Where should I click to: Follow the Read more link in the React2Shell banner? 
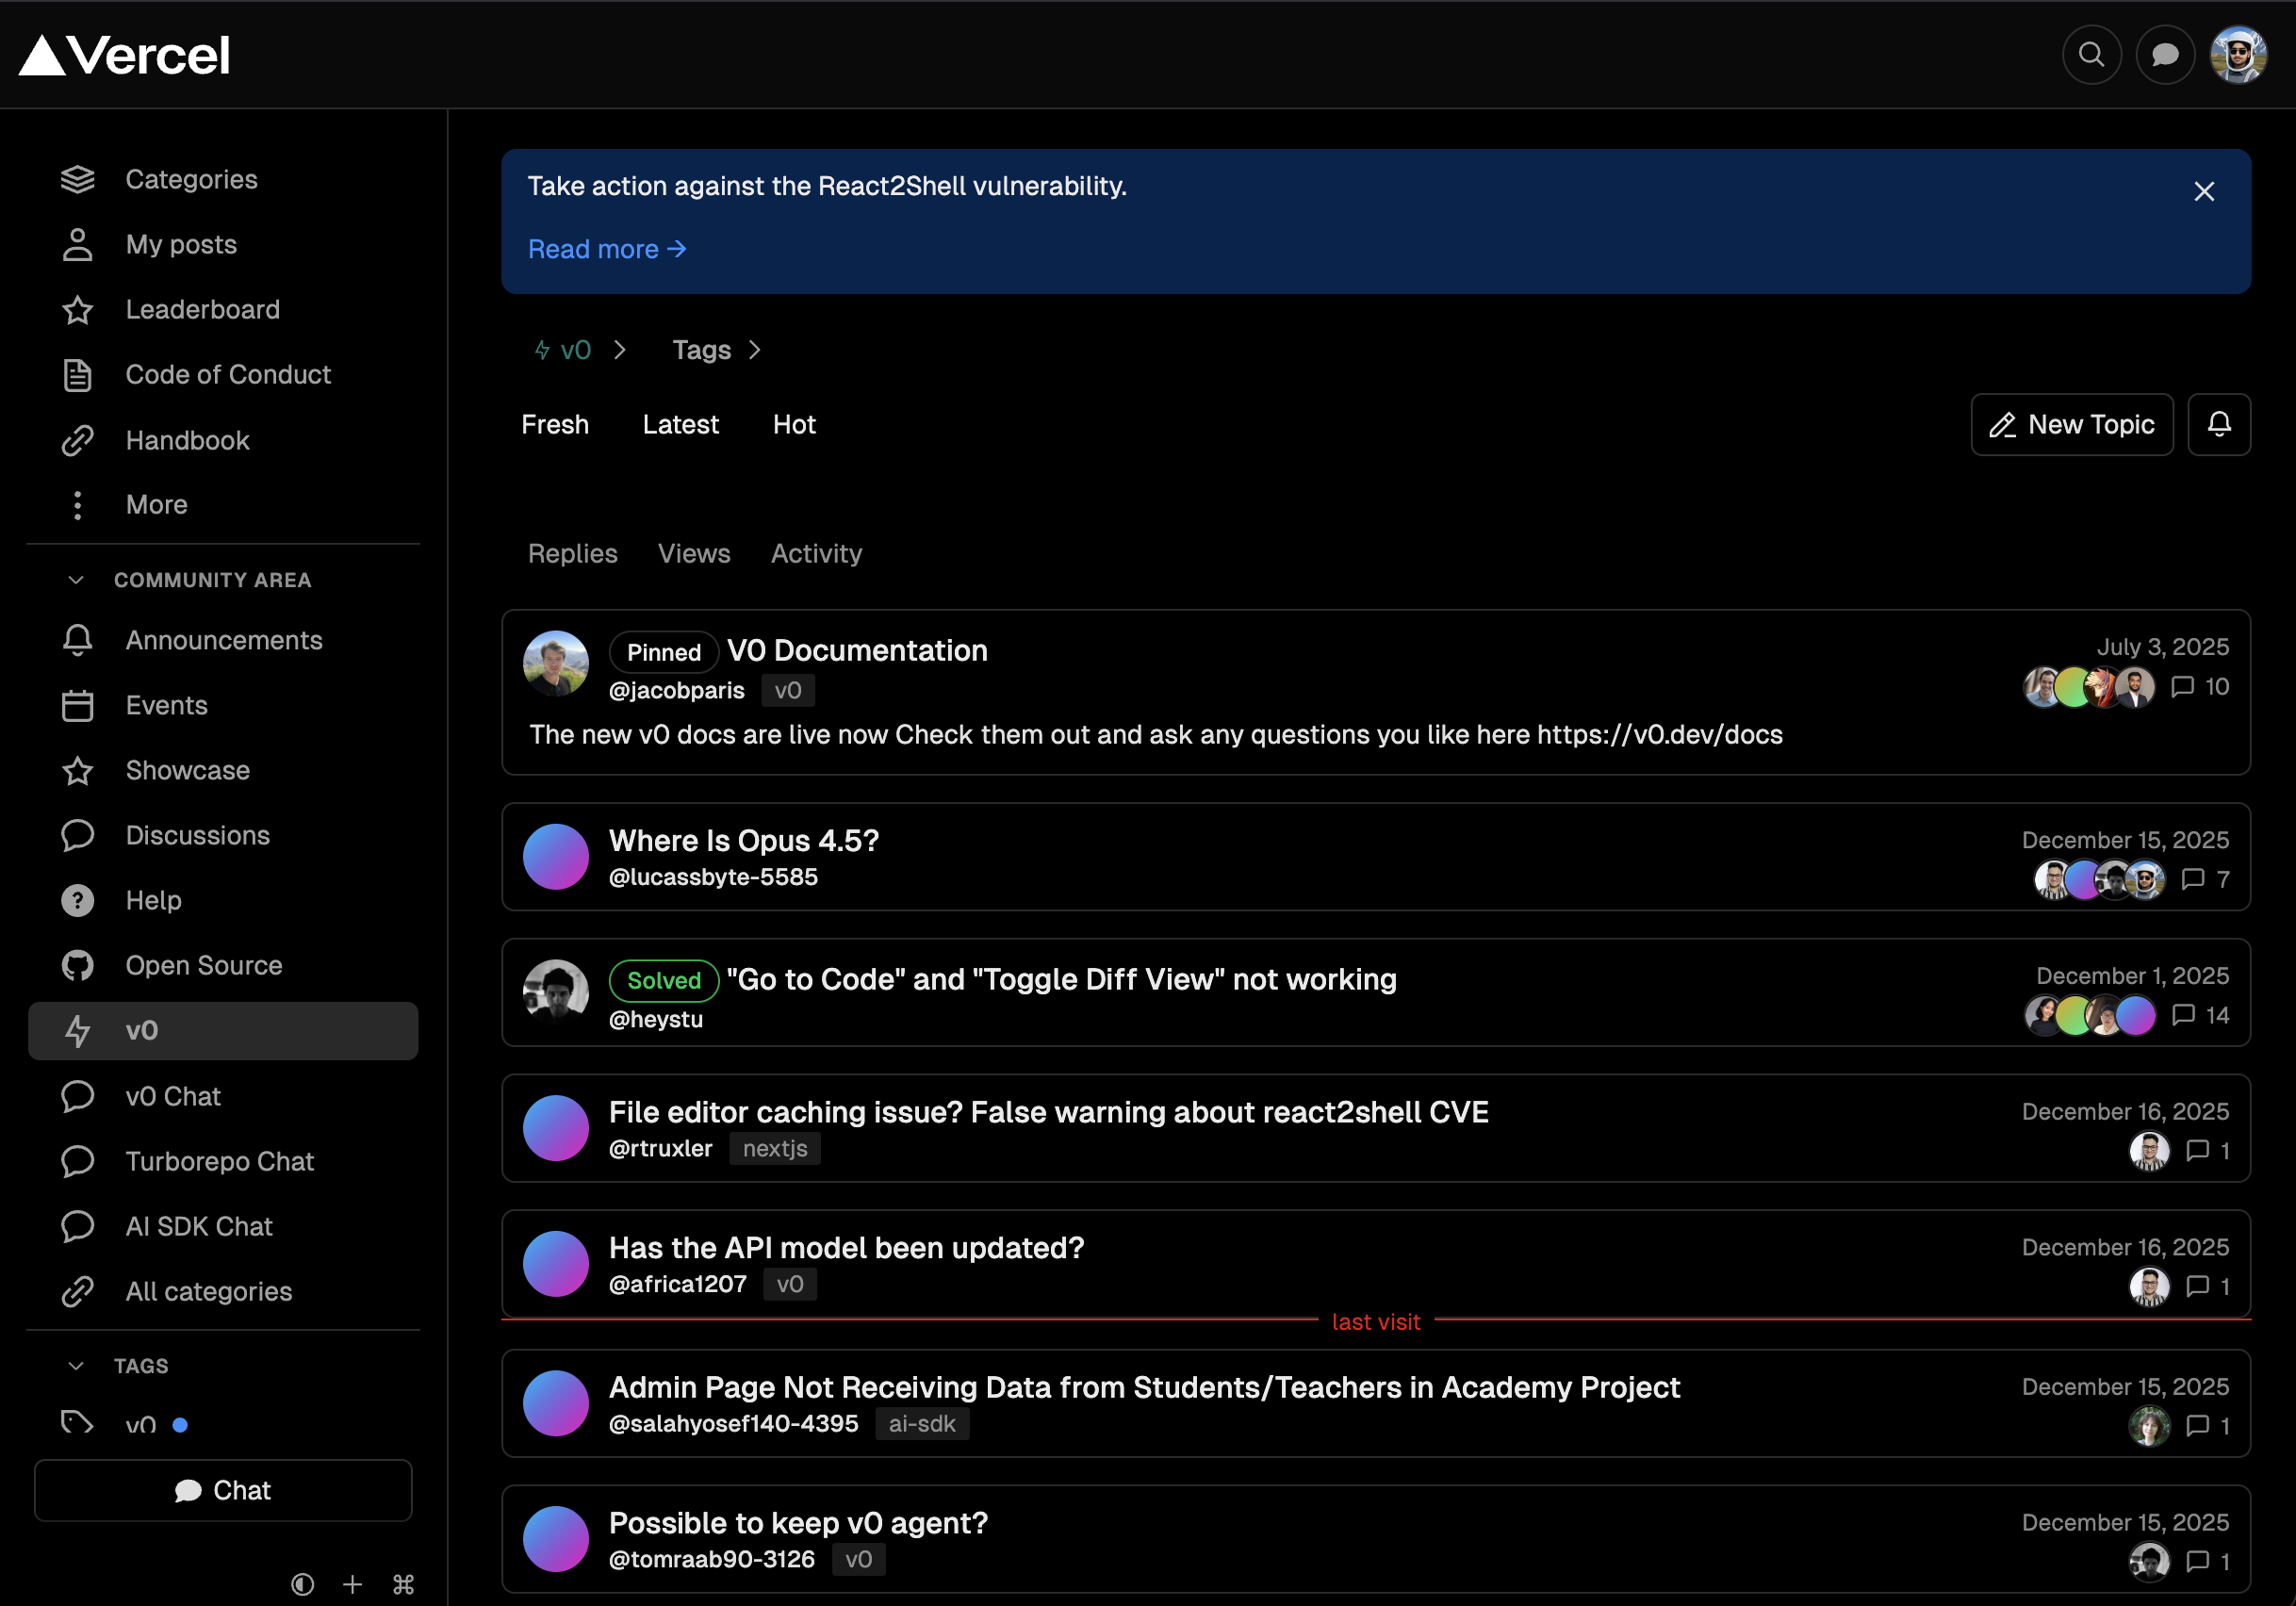pyautogui.click(x=606, y=249)
